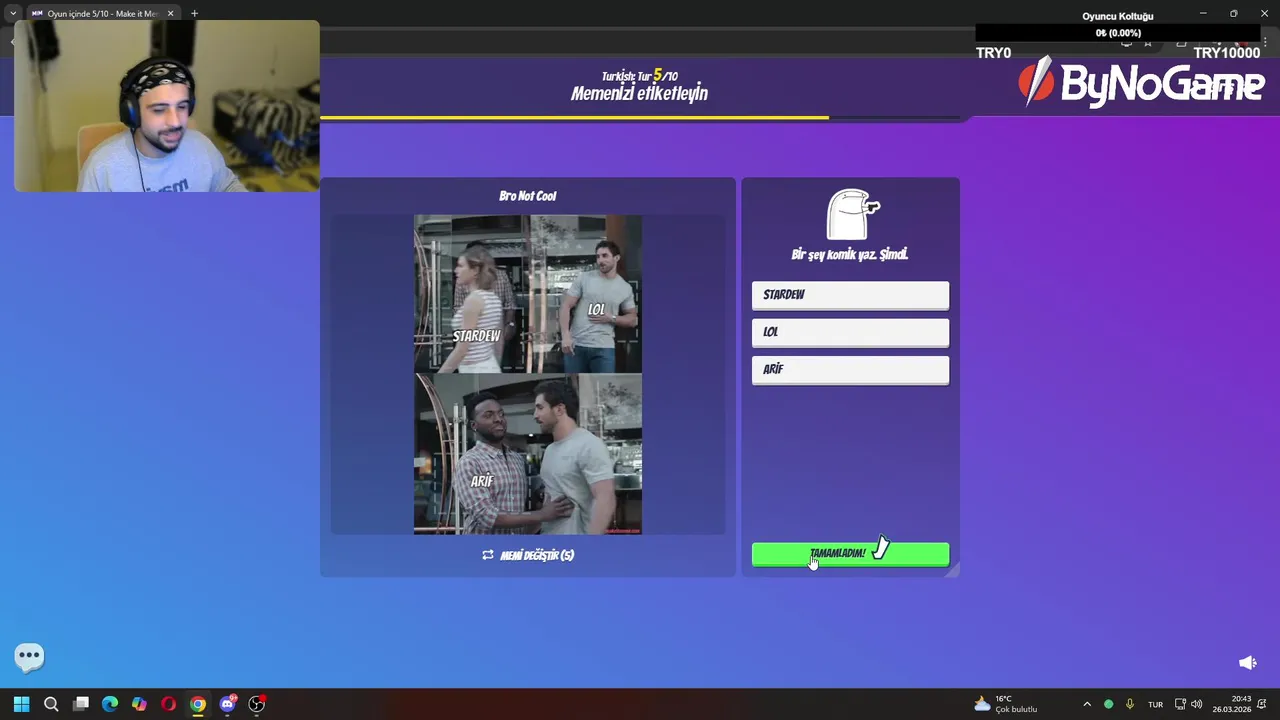
Task: Click the webcam overlay video
Action: click(x=167, y=106)
